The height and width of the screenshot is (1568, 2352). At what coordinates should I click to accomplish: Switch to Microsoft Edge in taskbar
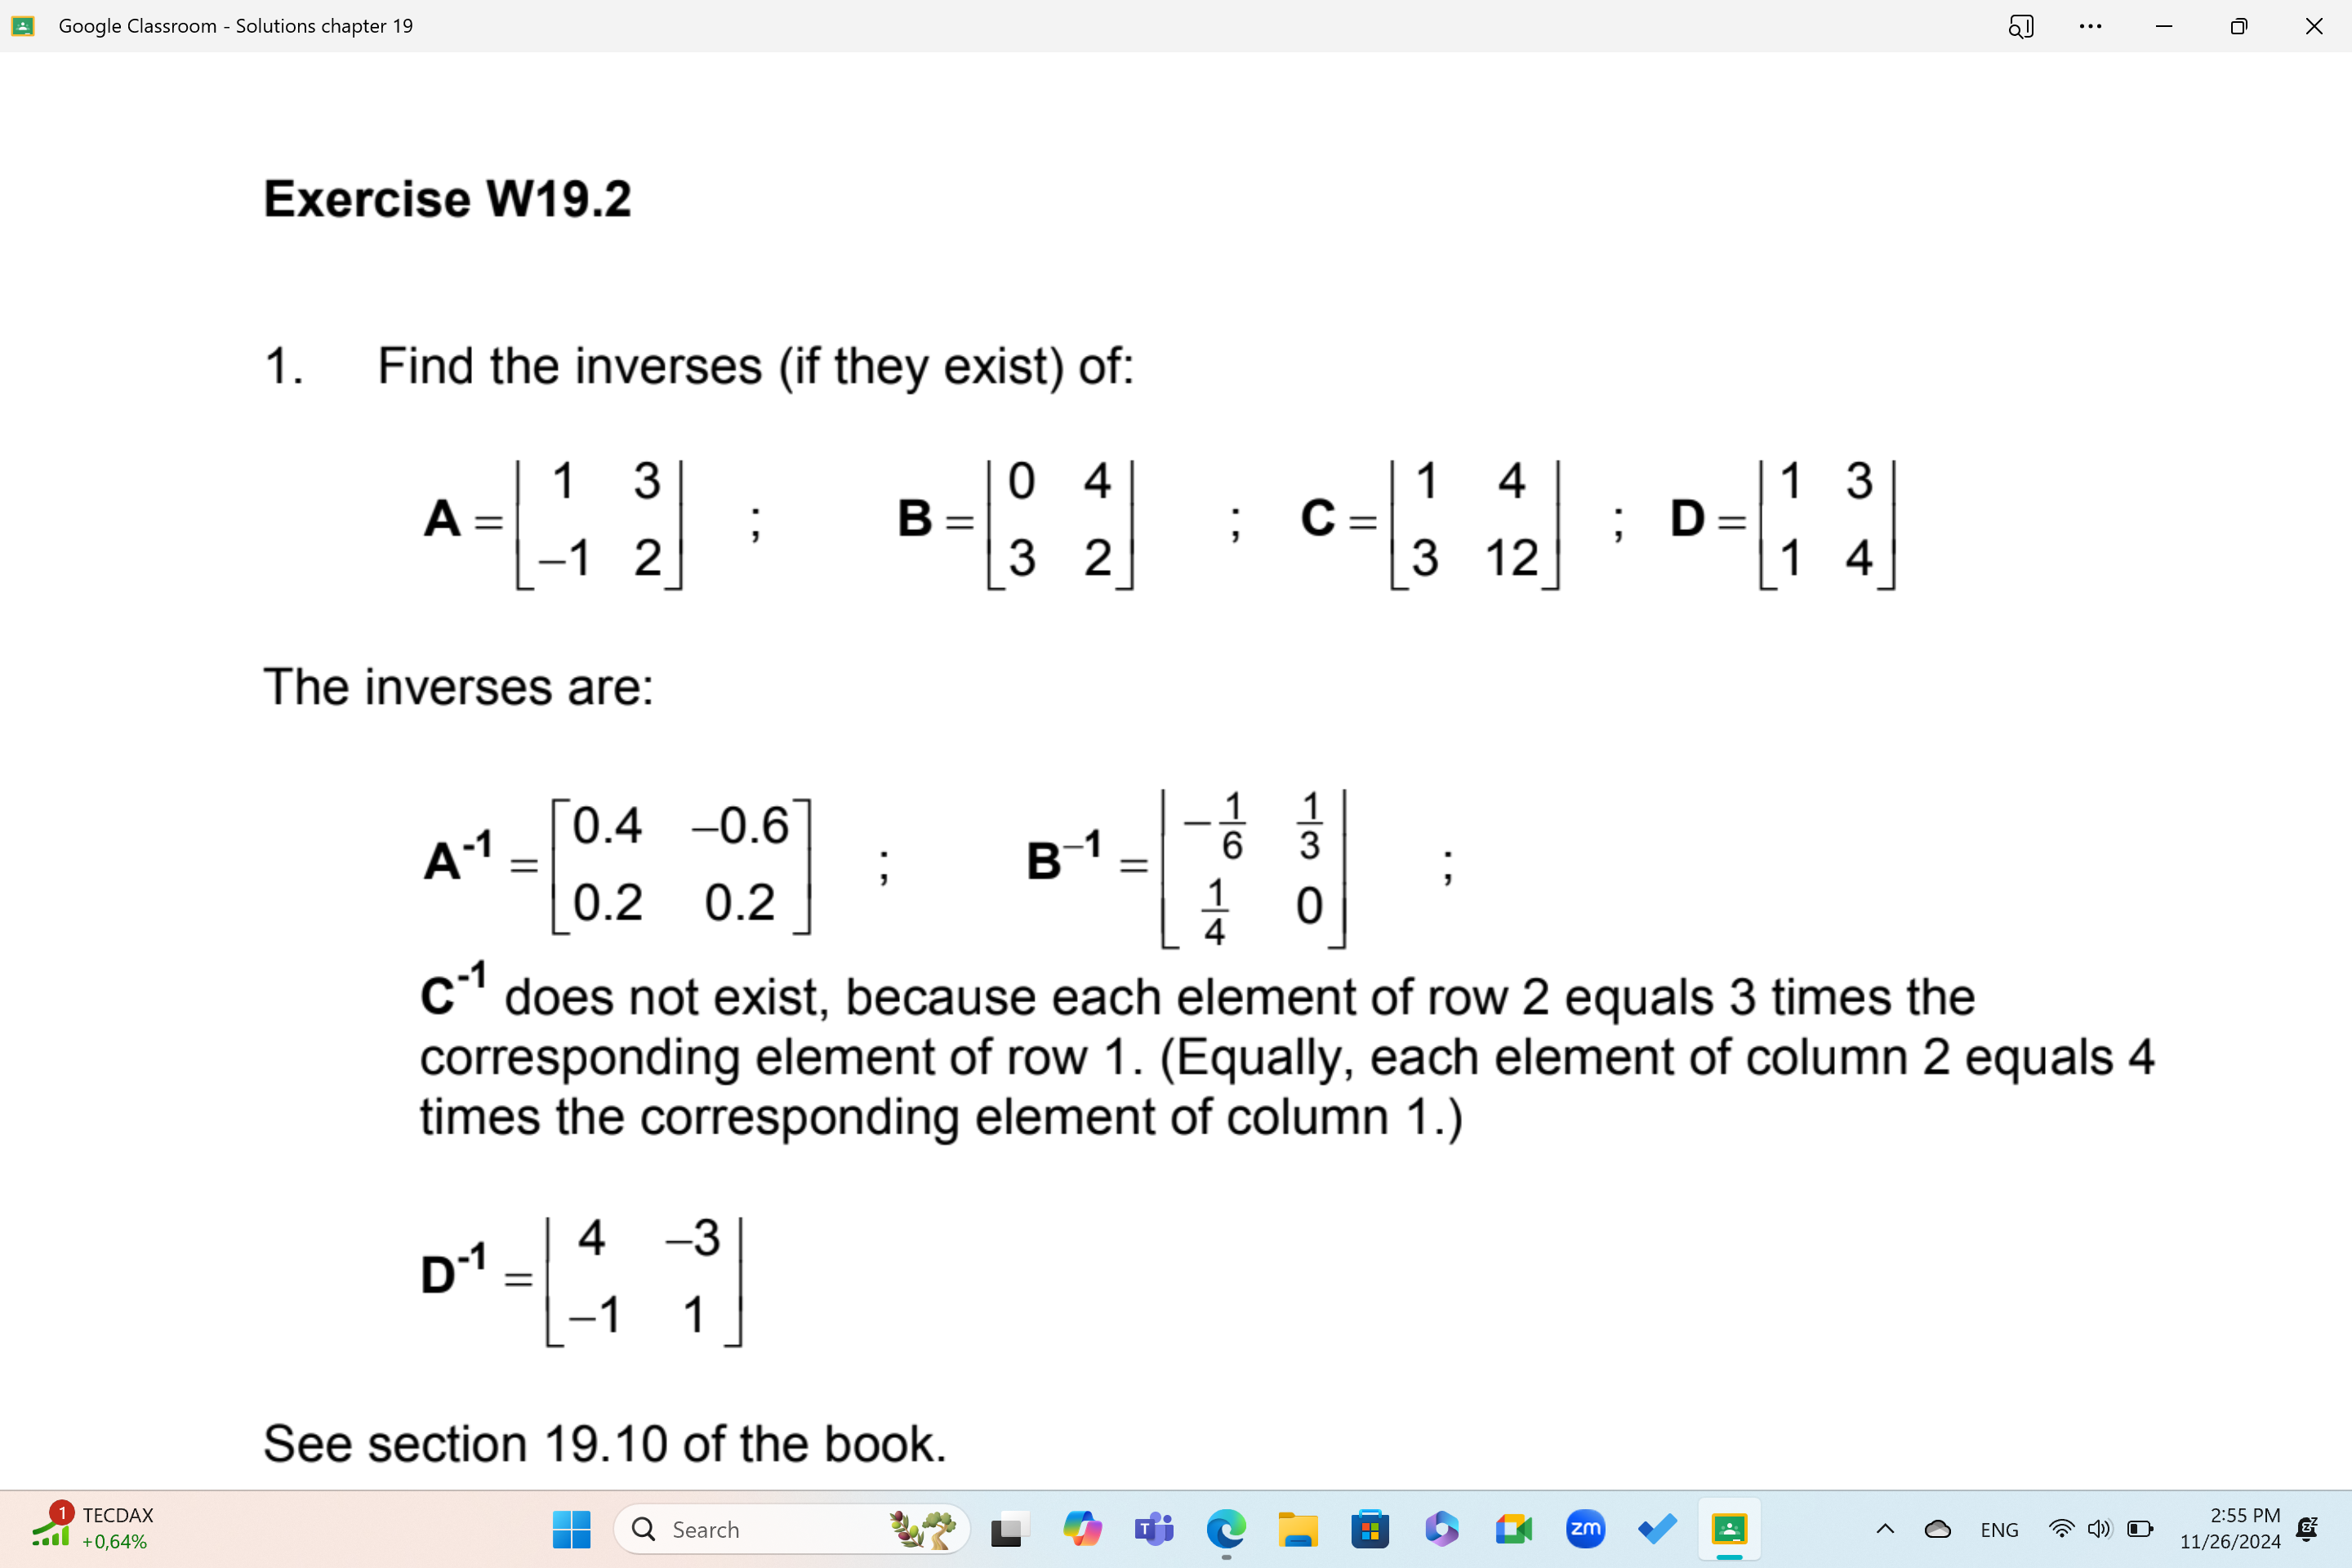[1226, 1529]
